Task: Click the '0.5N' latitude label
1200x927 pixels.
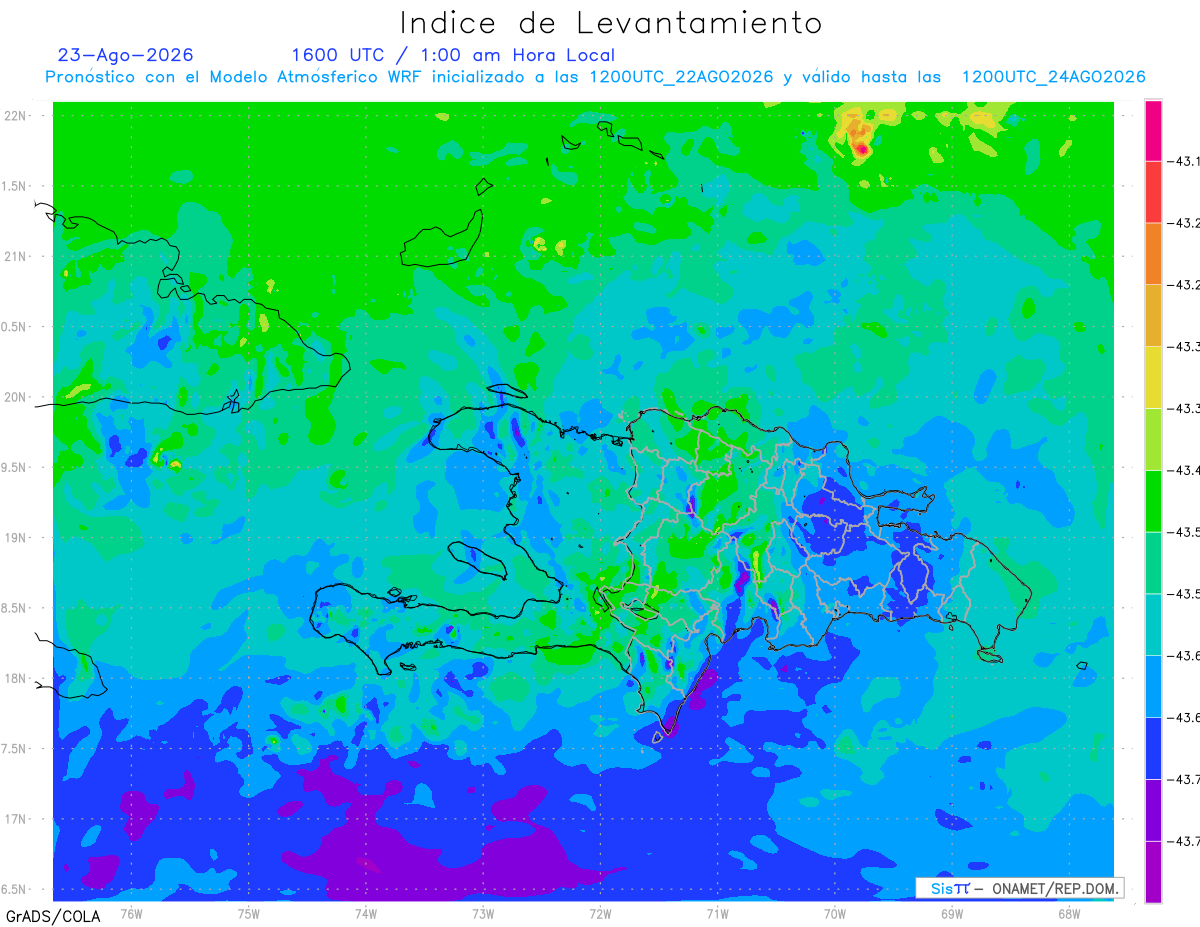Action: (x=16, y=327)
